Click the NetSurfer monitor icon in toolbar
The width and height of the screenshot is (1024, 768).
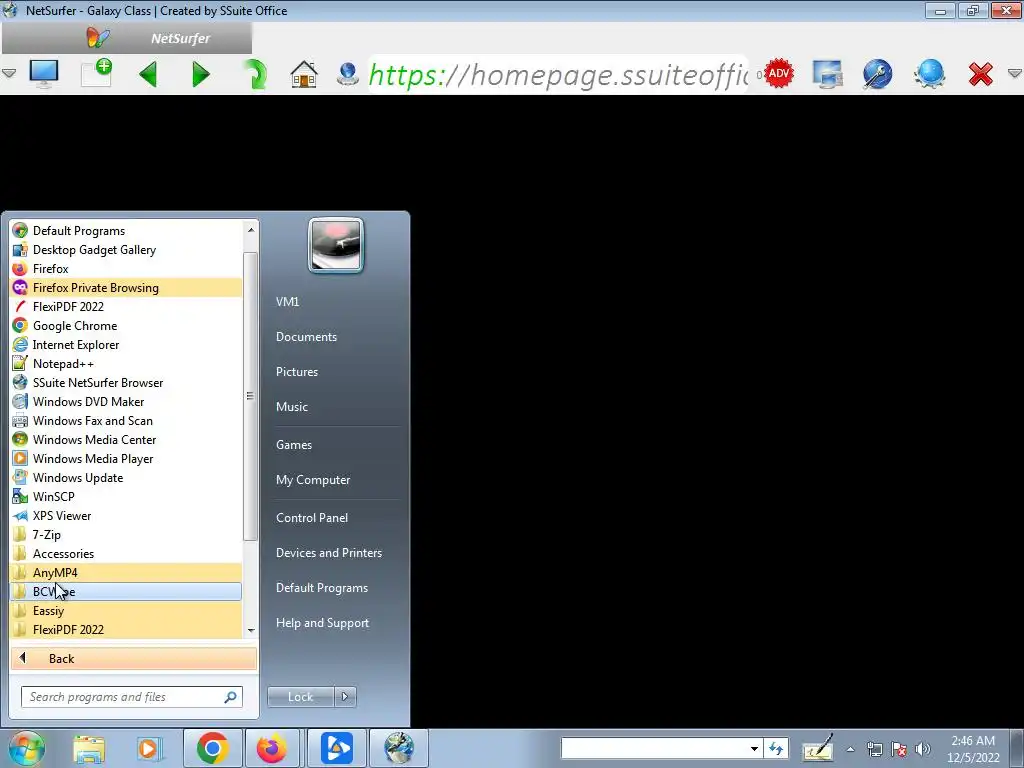tap(44, 74)
